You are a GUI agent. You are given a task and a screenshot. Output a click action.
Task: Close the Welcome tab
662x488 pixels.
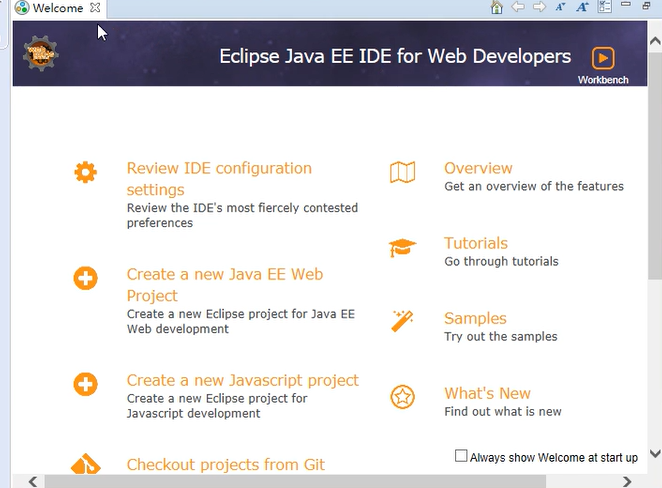pos(95,8)
